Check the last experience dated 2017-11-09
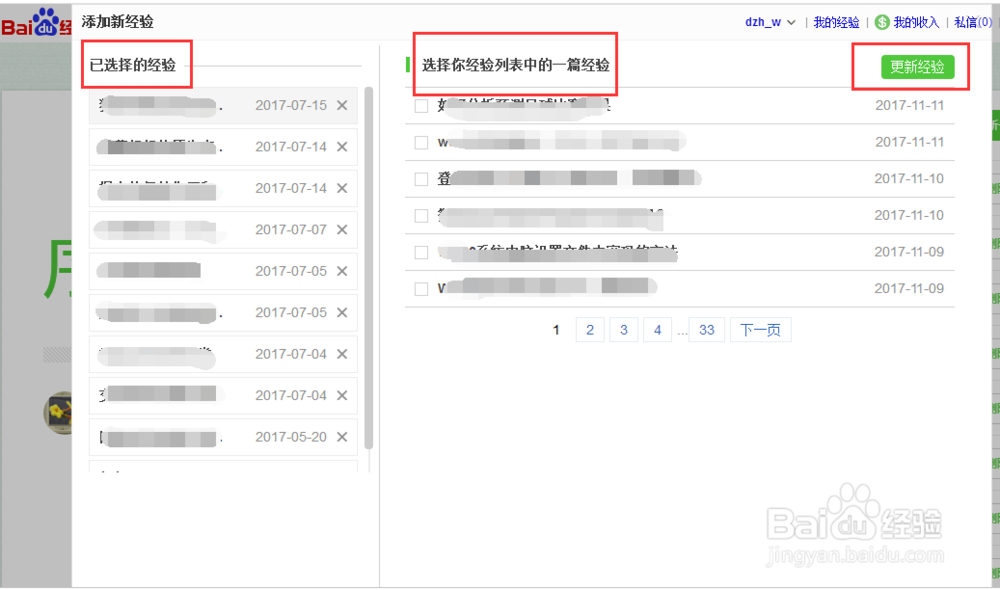Viewport: 1000px width, 590px height. pyautogui.click(x=421, y=288)
